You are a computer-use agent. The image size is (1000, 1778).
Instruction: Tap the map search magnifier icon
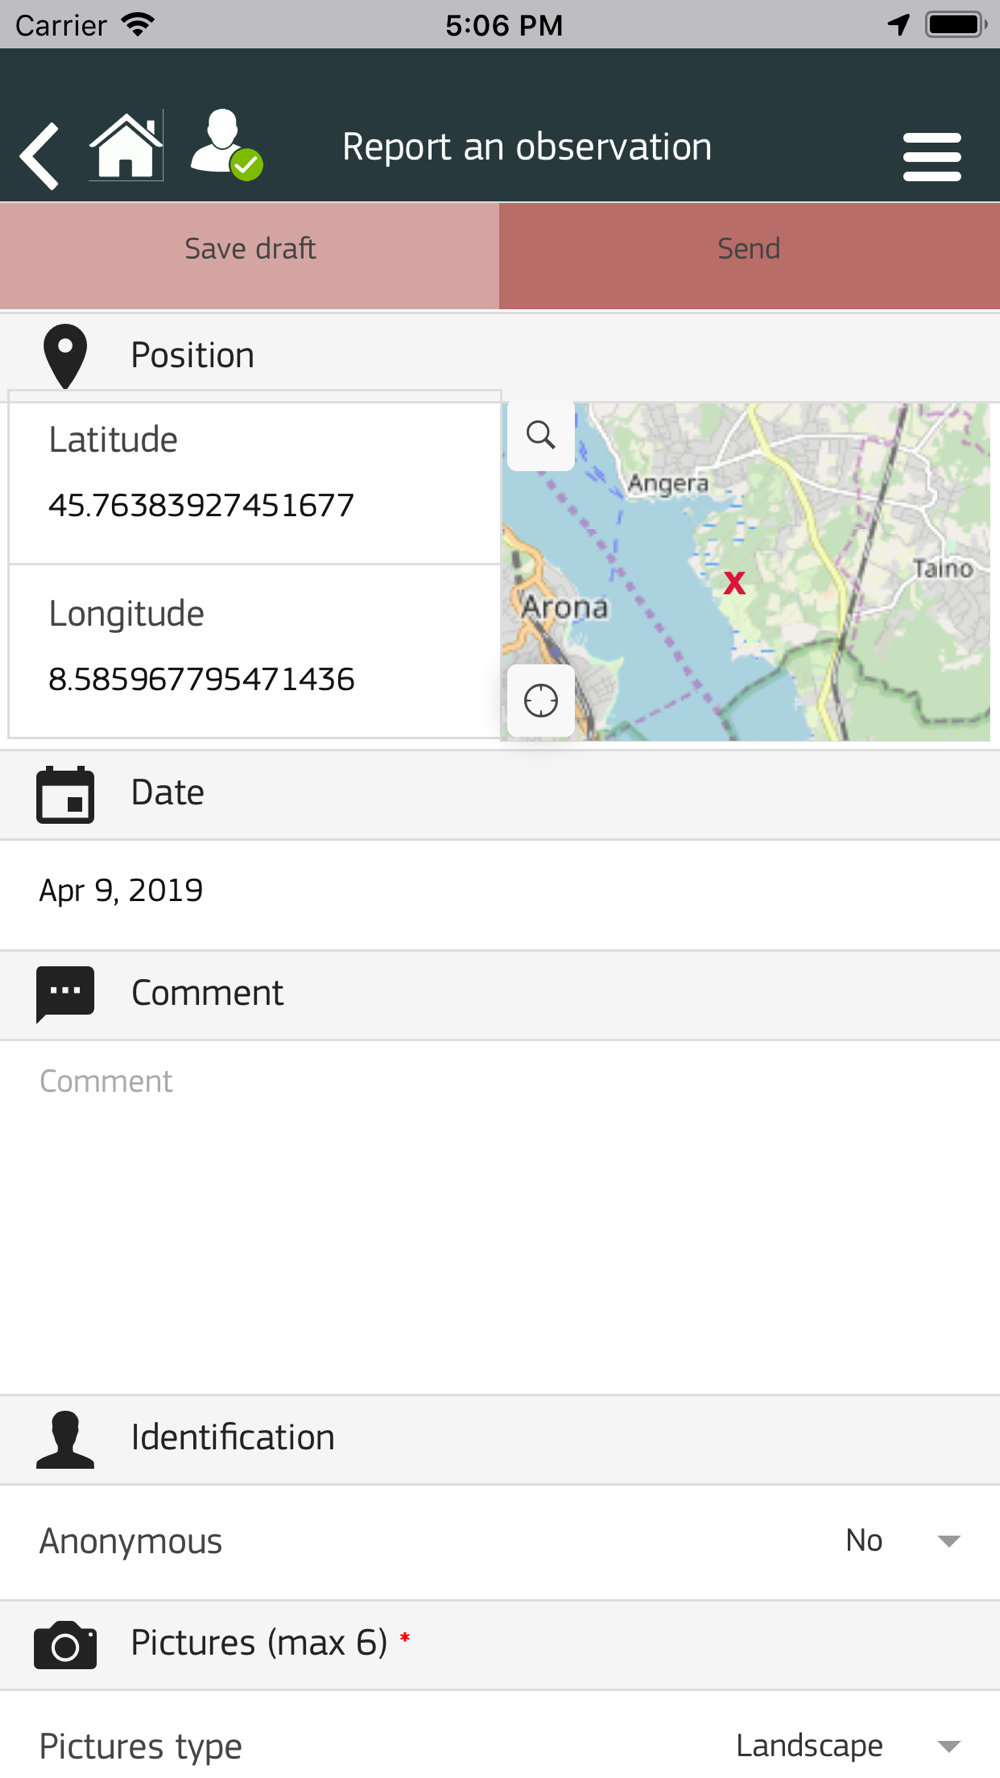(541, 435)
